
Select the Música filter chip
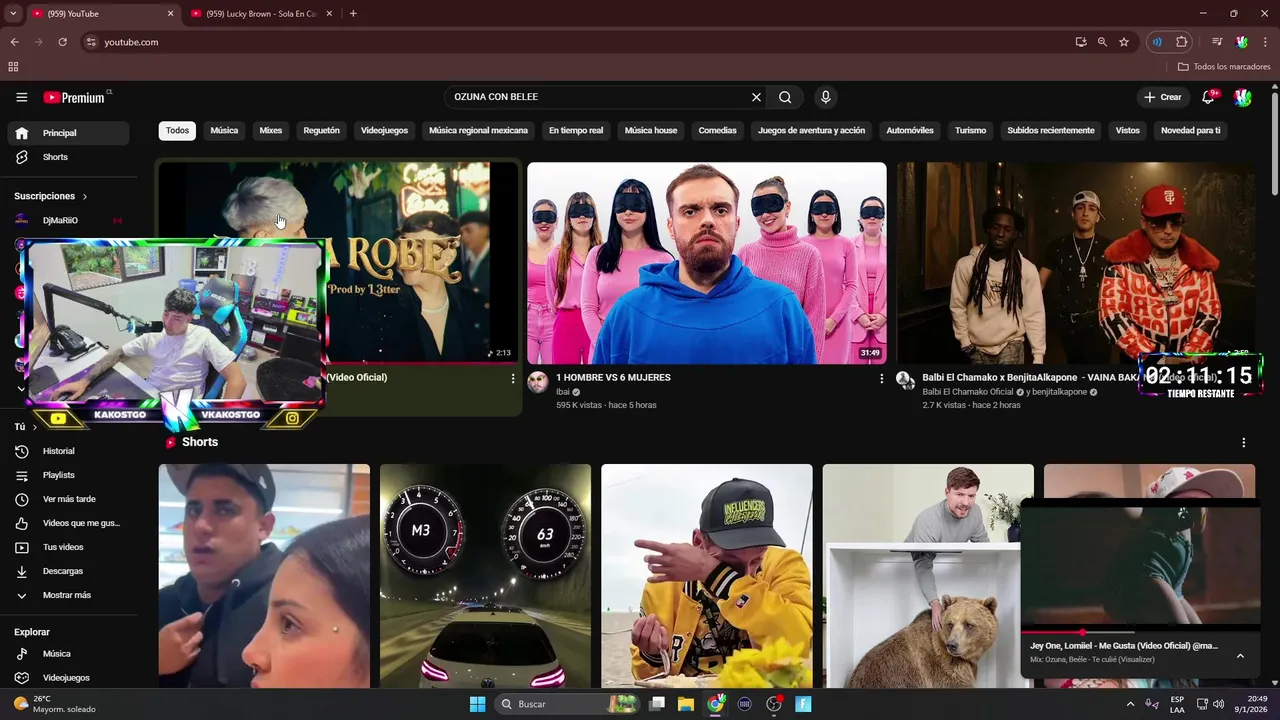click(x=224, y=130)
